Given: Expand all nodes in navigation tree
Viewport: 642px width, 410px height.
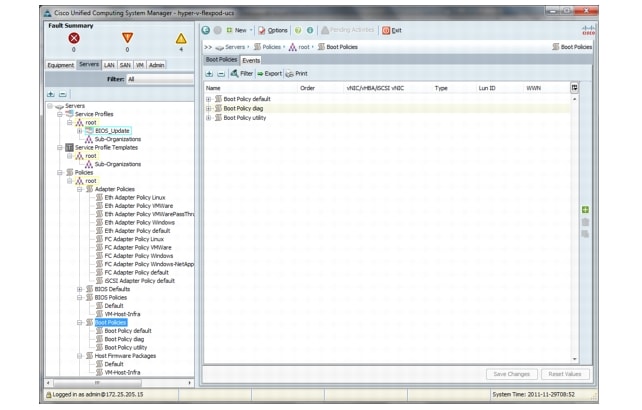Looking at the screenshot, I should coord(51,95).
